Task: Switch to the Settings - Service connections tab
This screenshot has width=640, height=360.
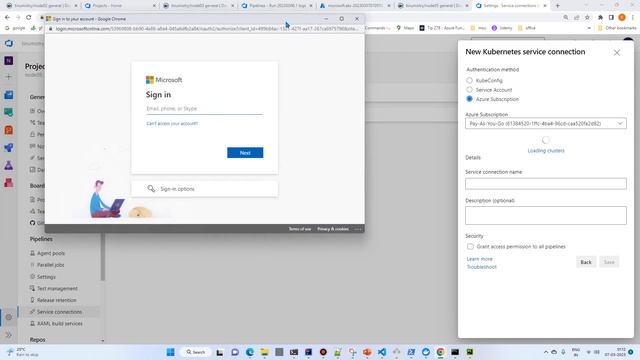Action: pyautogui.click(x=512, y=6)
